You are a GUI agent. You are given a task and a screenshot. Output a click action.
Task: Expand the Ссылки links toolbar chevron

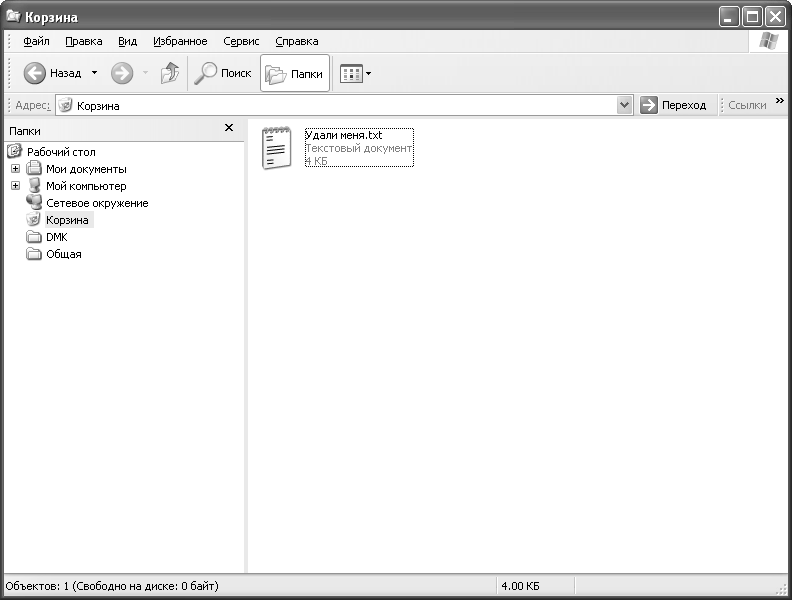pos(779,102)
